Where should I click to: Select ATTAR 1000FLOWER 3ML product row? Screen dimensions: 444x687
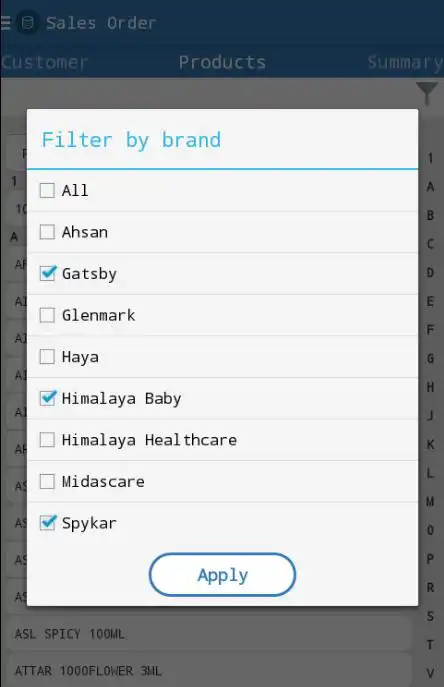click(x=210, y=671)
